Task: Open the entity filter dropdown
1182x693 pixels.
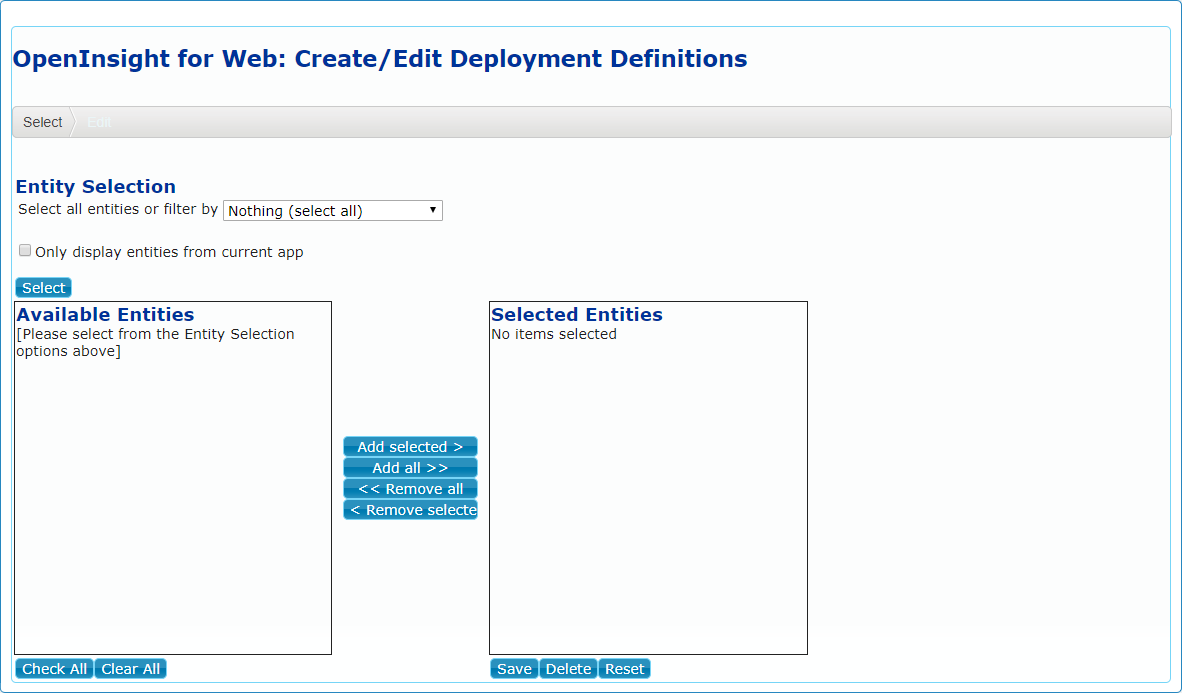Action: pyautogui.click(x=332, y=210)
